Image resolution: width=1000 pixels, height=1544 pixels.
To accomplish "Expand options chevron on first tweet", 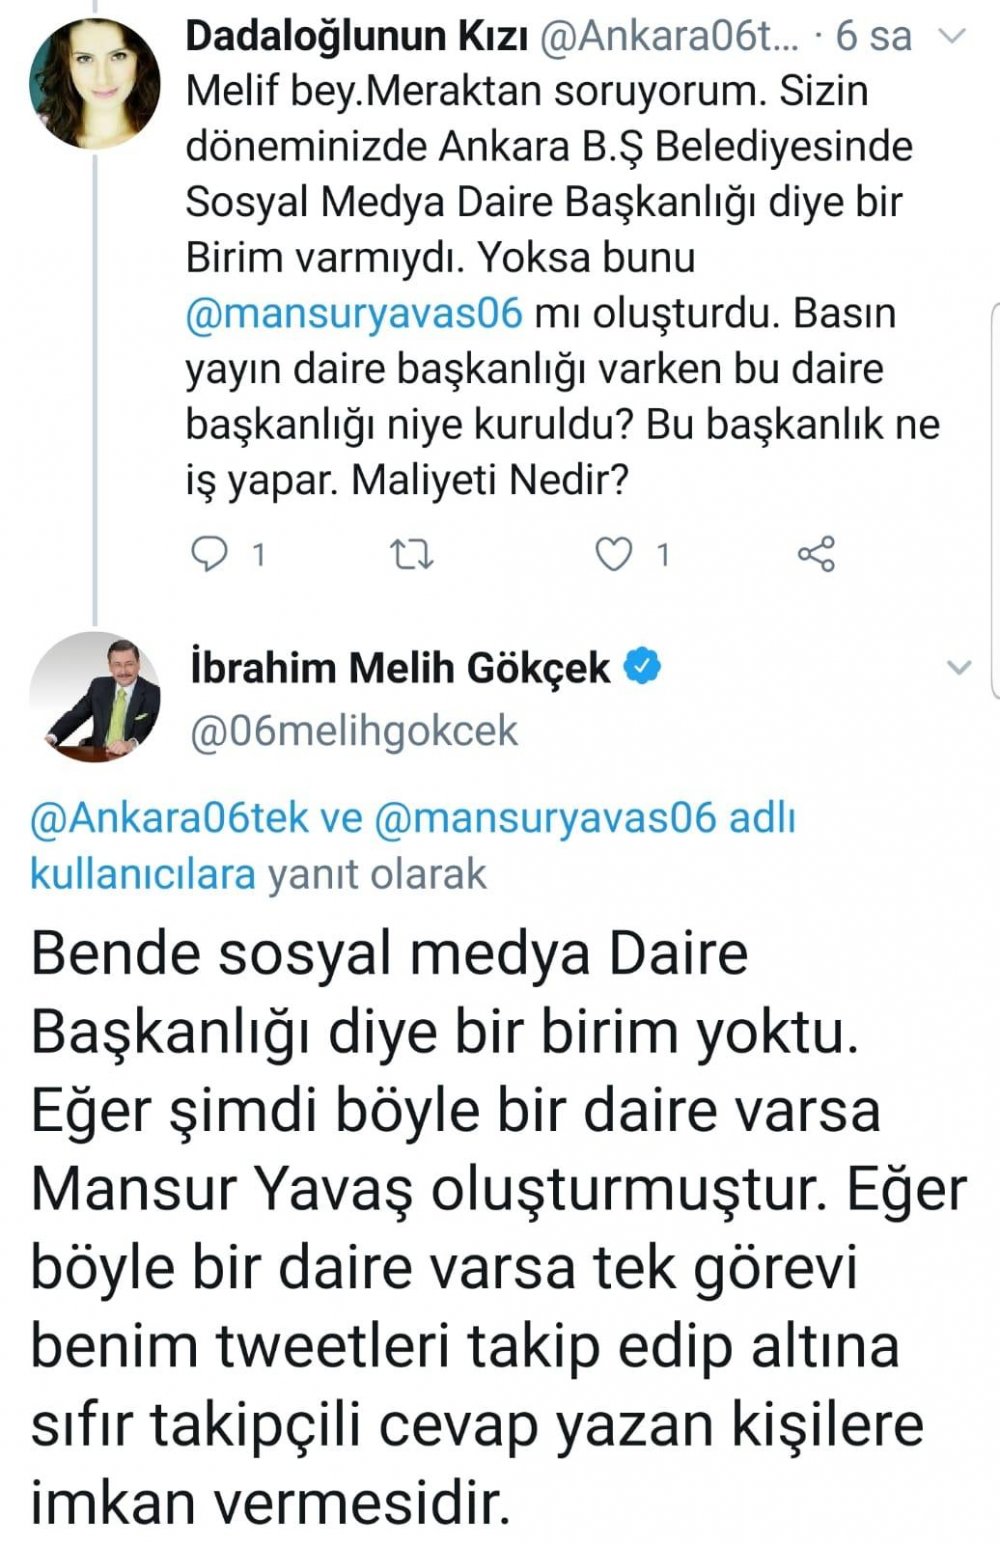I will coord(956,38).
